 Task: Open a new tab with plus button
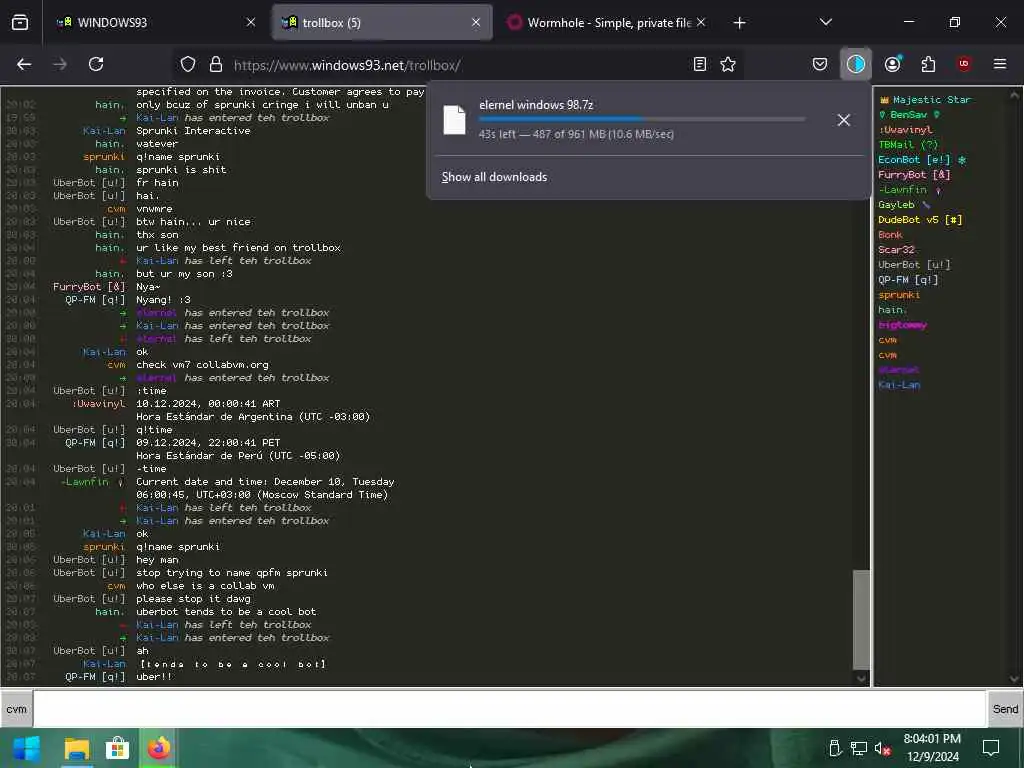tap(739, 23)
